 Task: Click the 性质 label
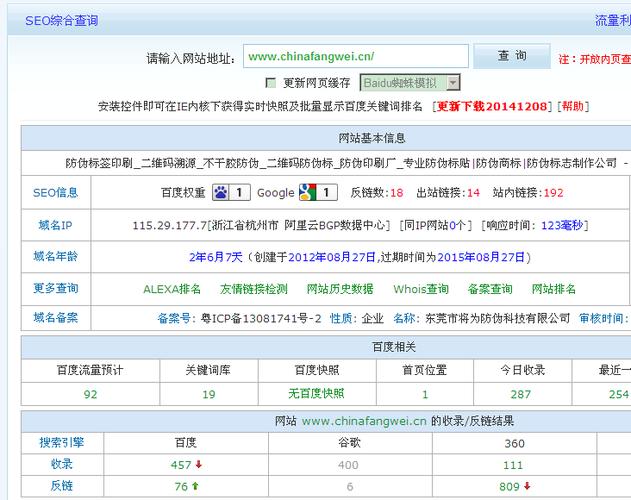click(x=341, y=318)
